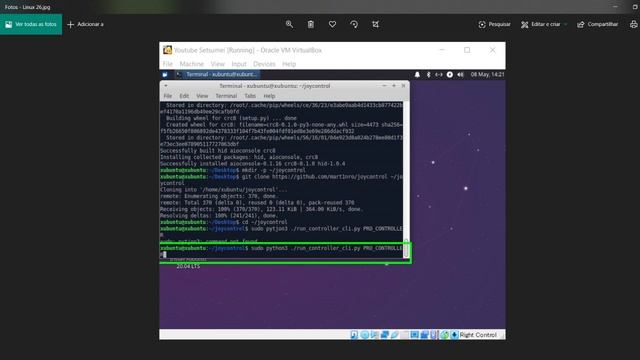640x360 pixels.
Task: Open Terminal window 'Terminal' menu
Action: (226, 96)
